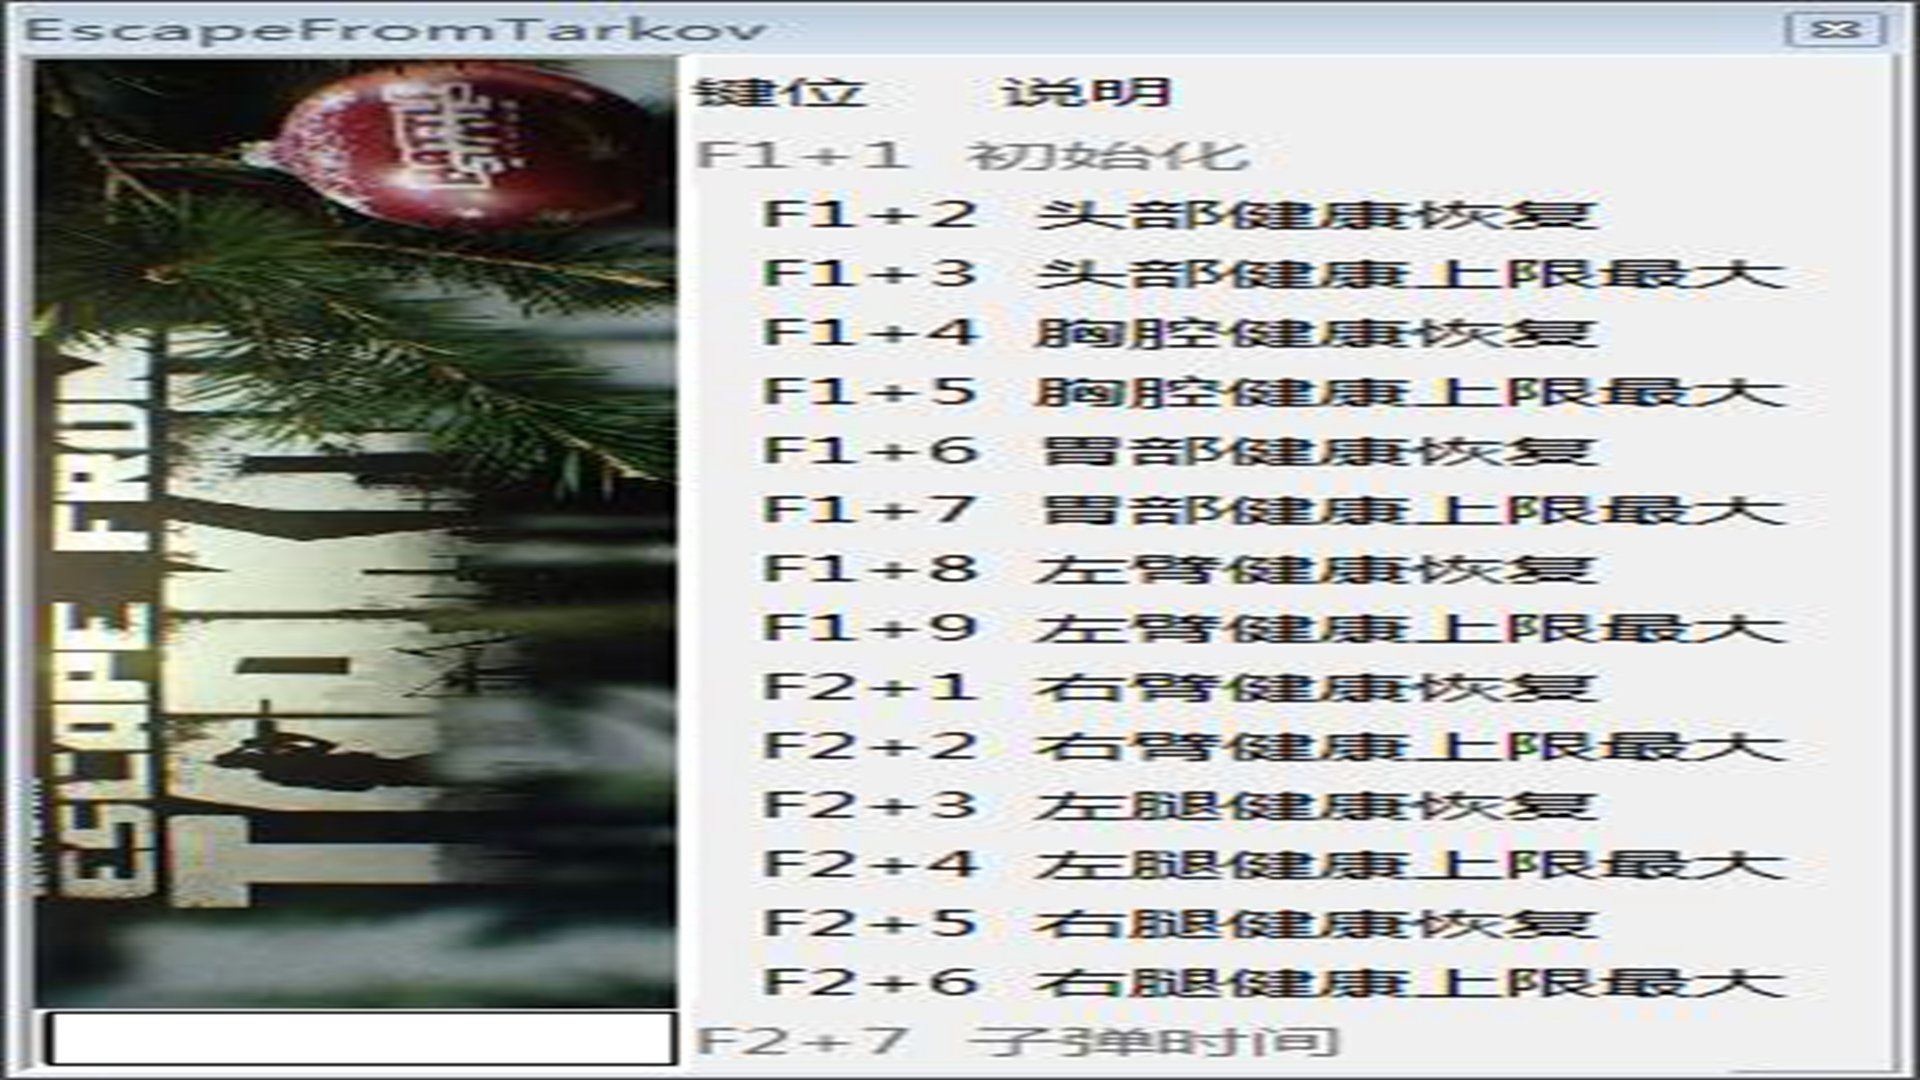The width and height of the screenshot is (1920, 1080).
Task: Select the F2+3 左腿健康恢复 entry
Action: 1179,805
